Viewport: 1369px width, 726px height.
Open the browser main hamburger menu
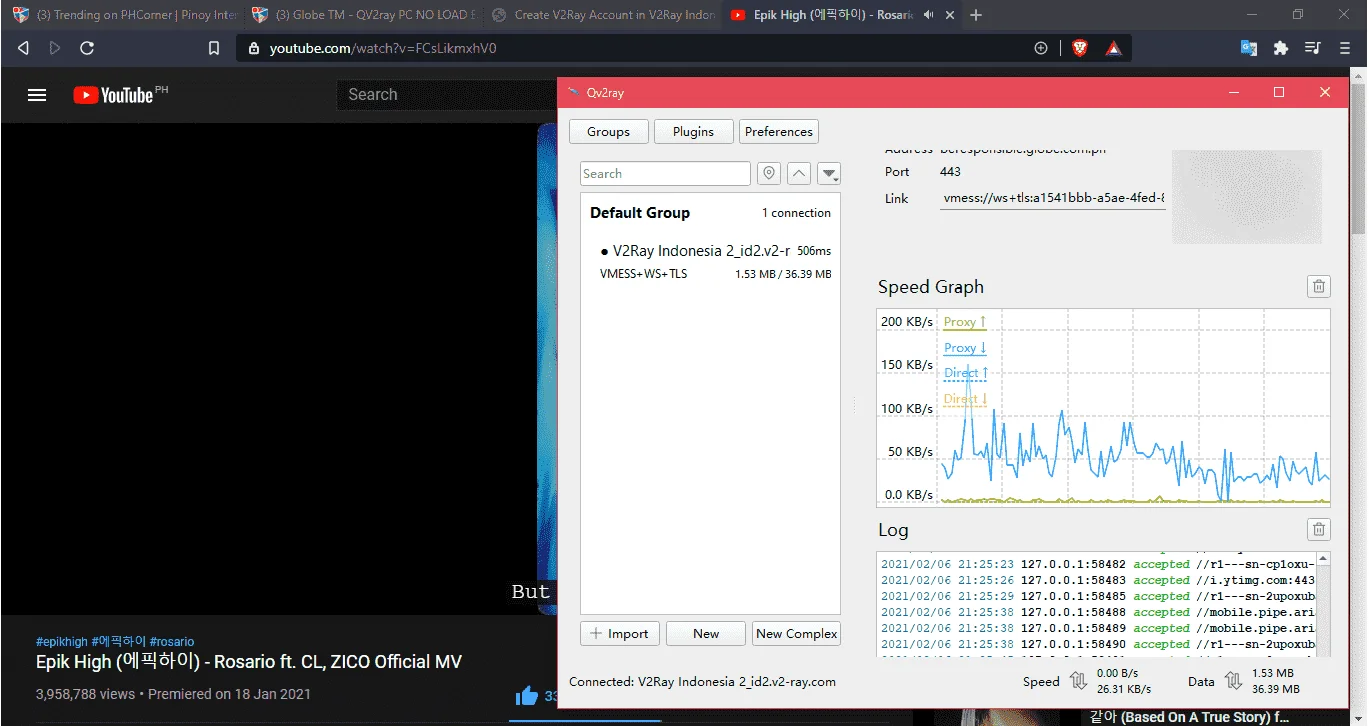[1345, 48]
